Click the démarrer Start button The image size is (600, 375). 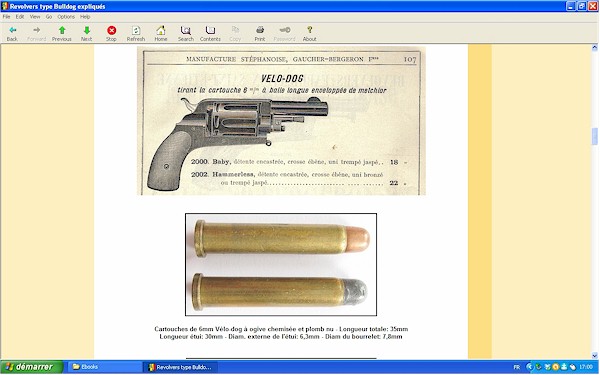point(31,367)
